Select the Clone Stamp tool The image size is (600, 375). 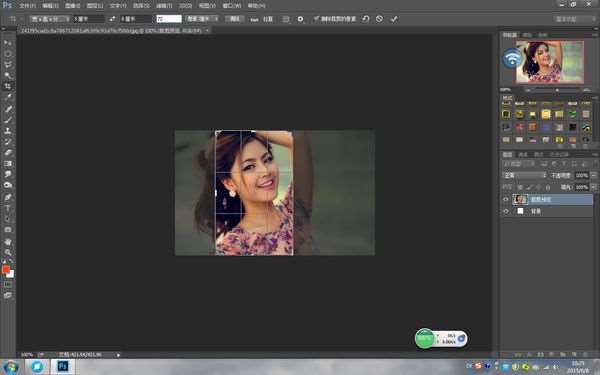[8, 130]
